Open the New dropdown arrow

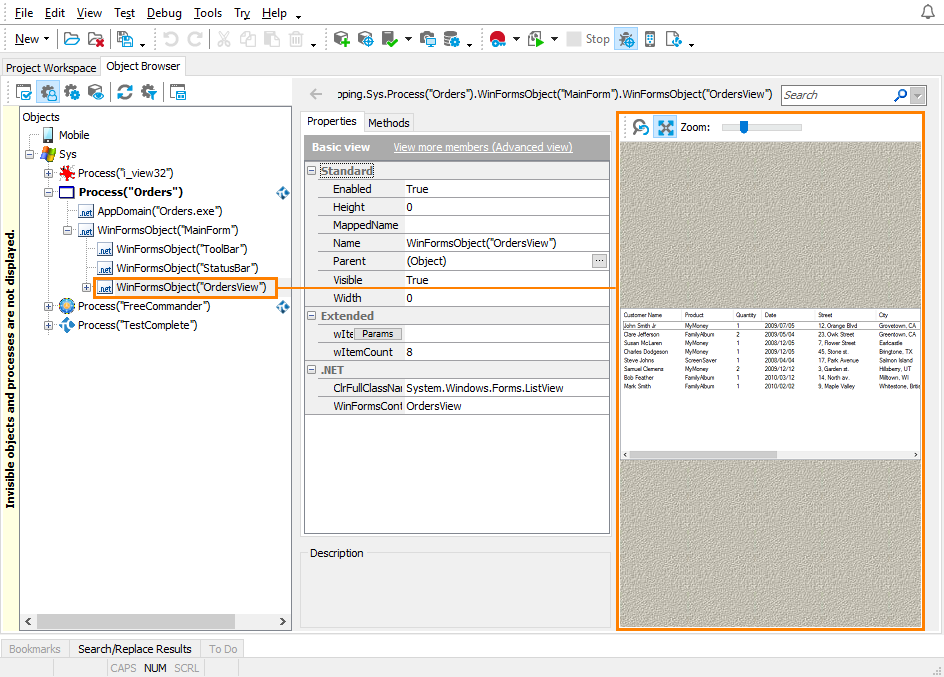coord(46,39)
